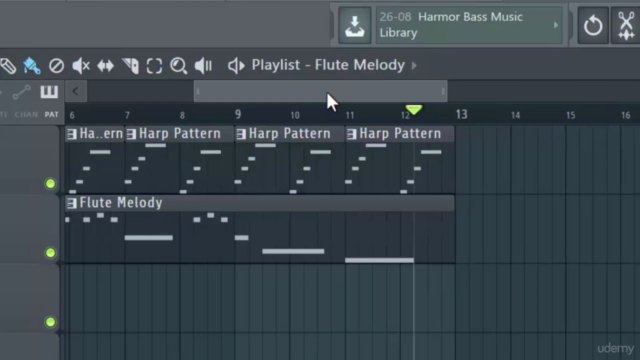Expand the Harmor Bass Music Library arrow
Image resolution: width=640 pixels, height=360 pixels.
[x=556, y=25]
